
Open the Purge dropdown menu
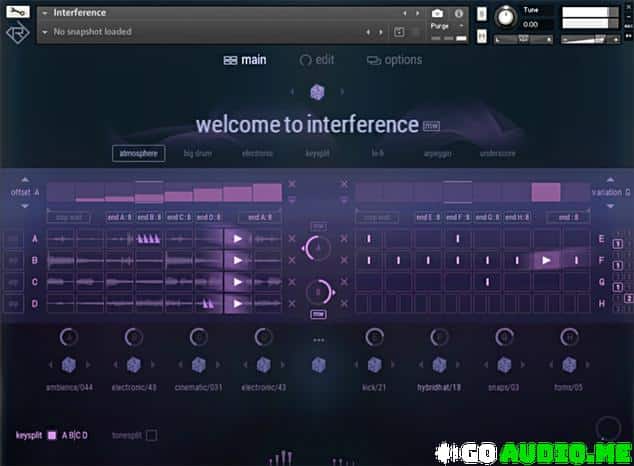[x=461, y=26]
